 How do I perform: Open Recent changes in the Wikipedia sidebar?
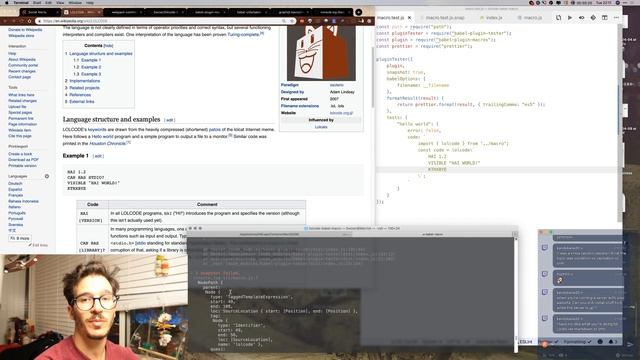22,71
